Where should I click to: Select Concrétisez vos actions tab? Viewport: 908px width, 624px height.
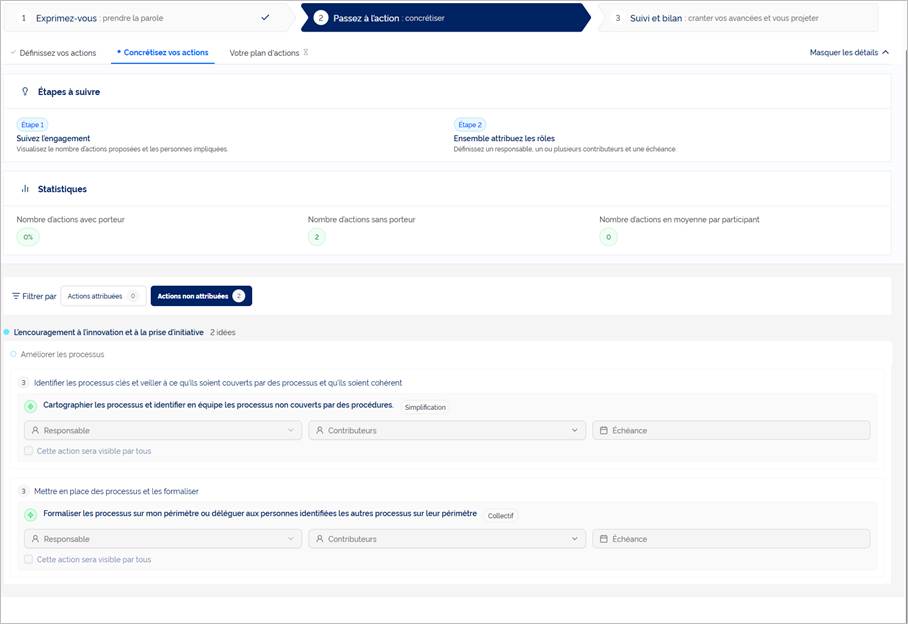pyautogui.click(x=163, y=53)
